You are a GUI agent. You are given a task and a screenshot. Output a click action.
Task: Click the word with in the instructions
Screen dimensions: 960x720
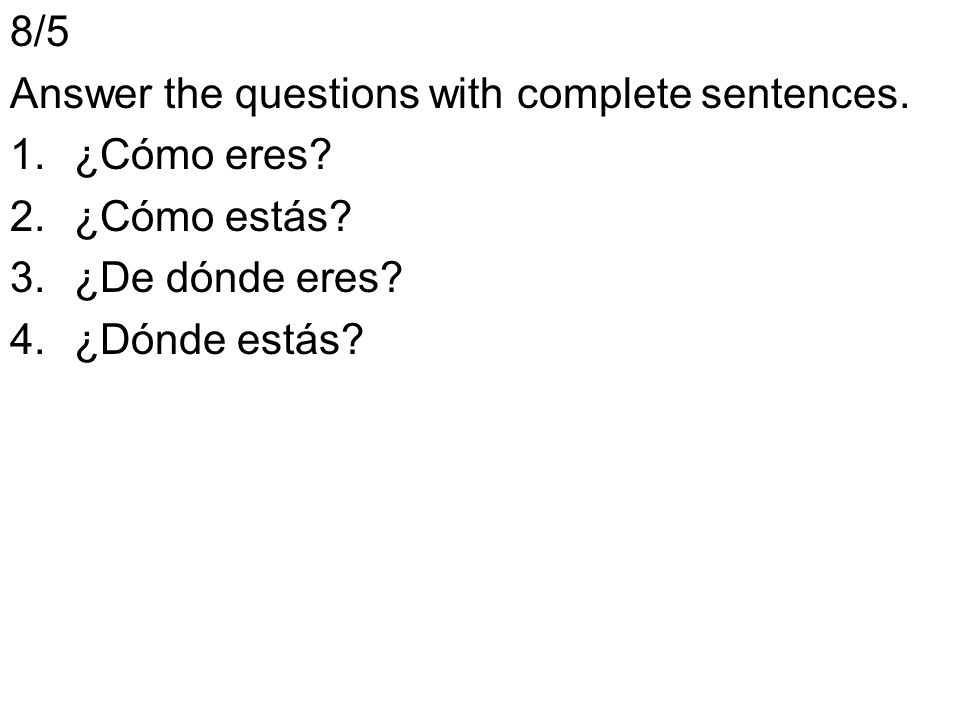465,94
